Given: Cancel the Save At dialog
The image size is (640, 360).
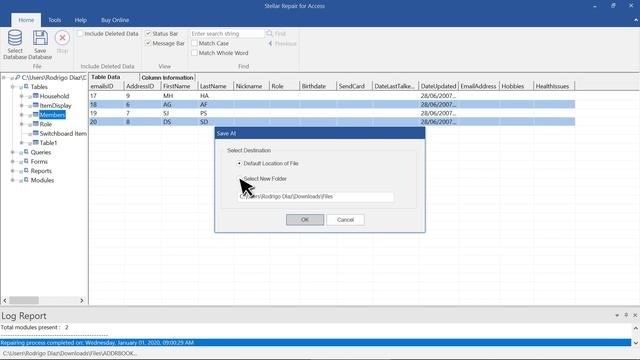Looking at the screenshot, I should click(x=345, y=220).
